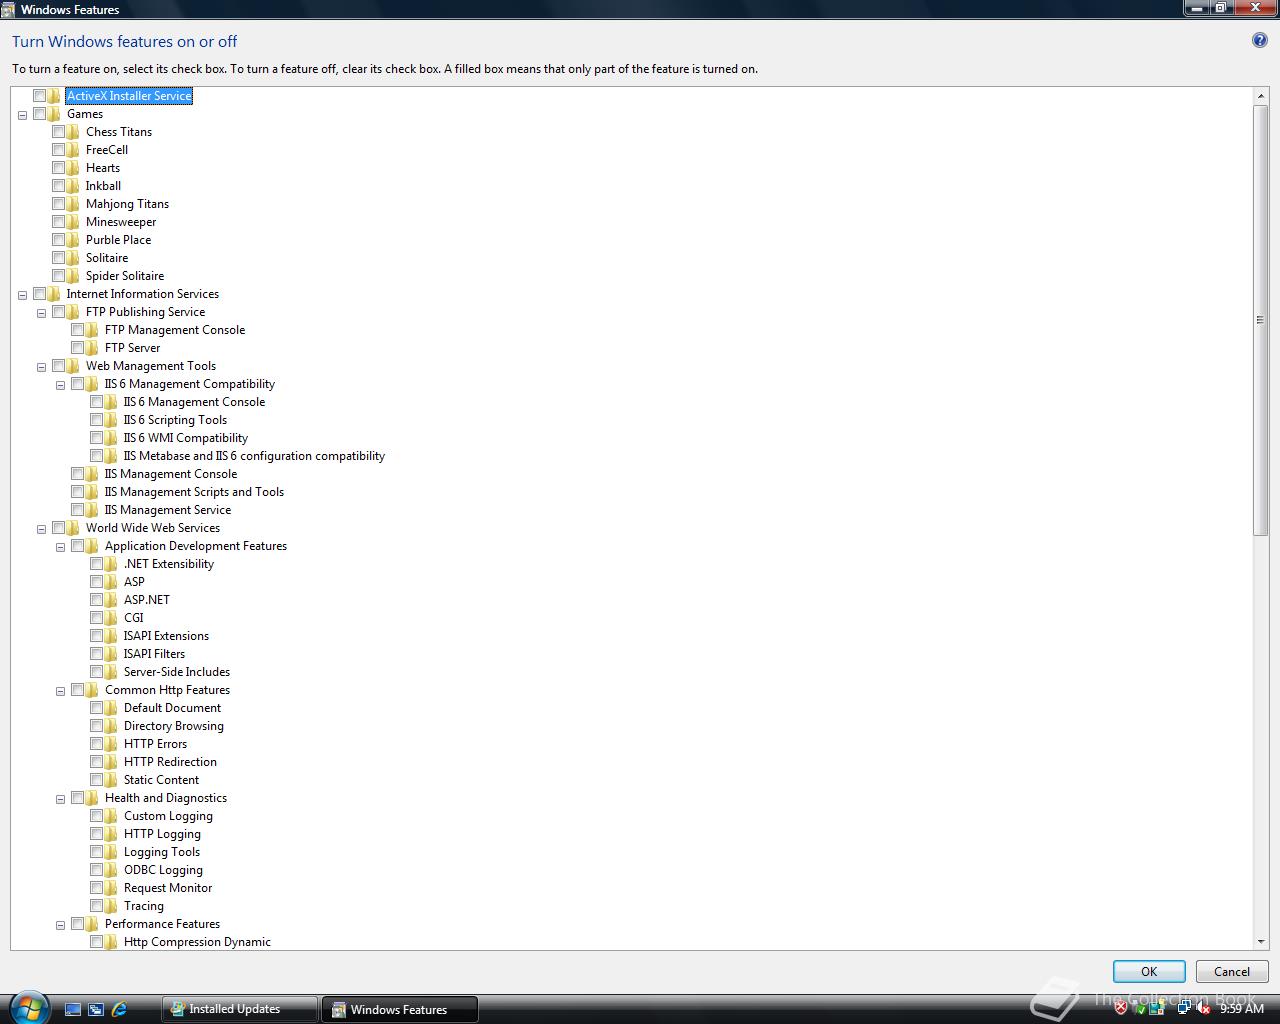The image size is (1280, 1024).
Task: Toggle the Internet Information Services checkbox
Action: point(39,294)
